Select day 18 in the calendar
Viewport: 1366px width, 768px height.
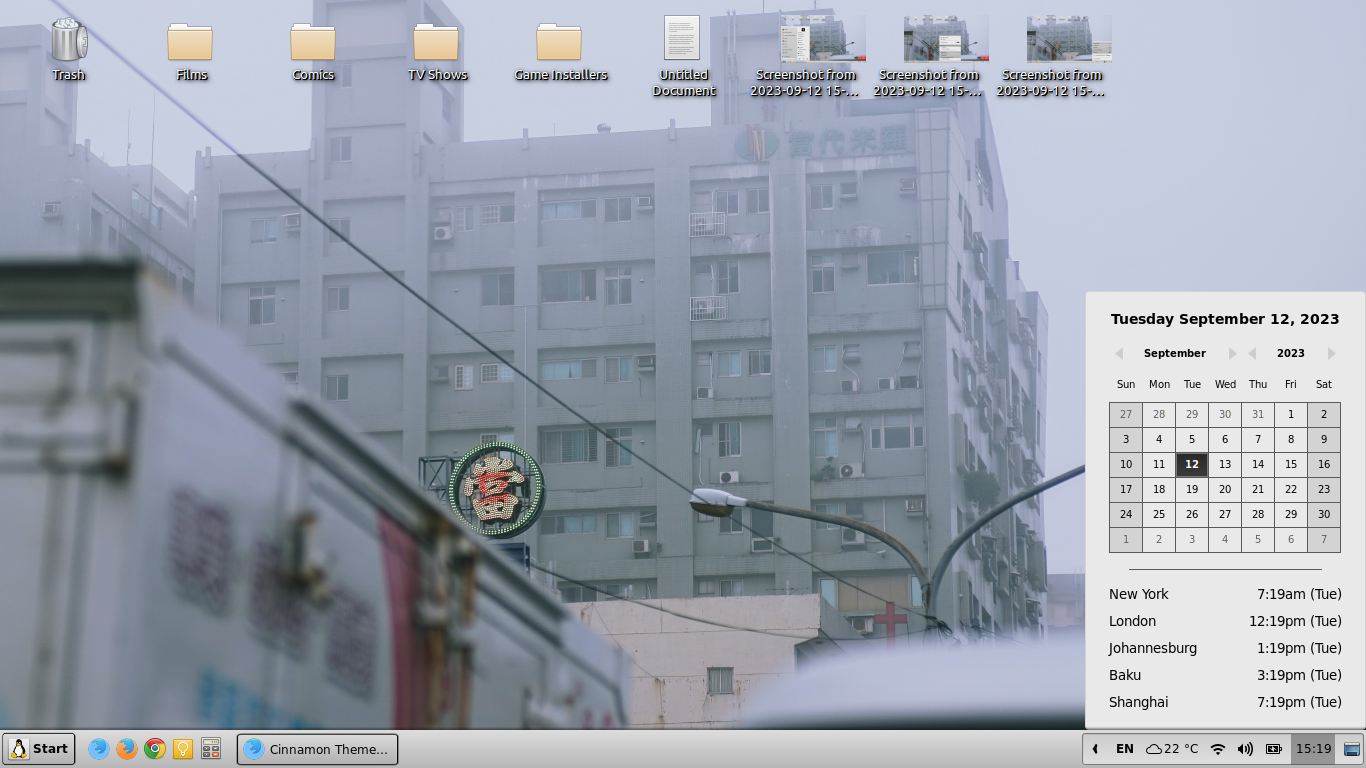(1159, 489)
